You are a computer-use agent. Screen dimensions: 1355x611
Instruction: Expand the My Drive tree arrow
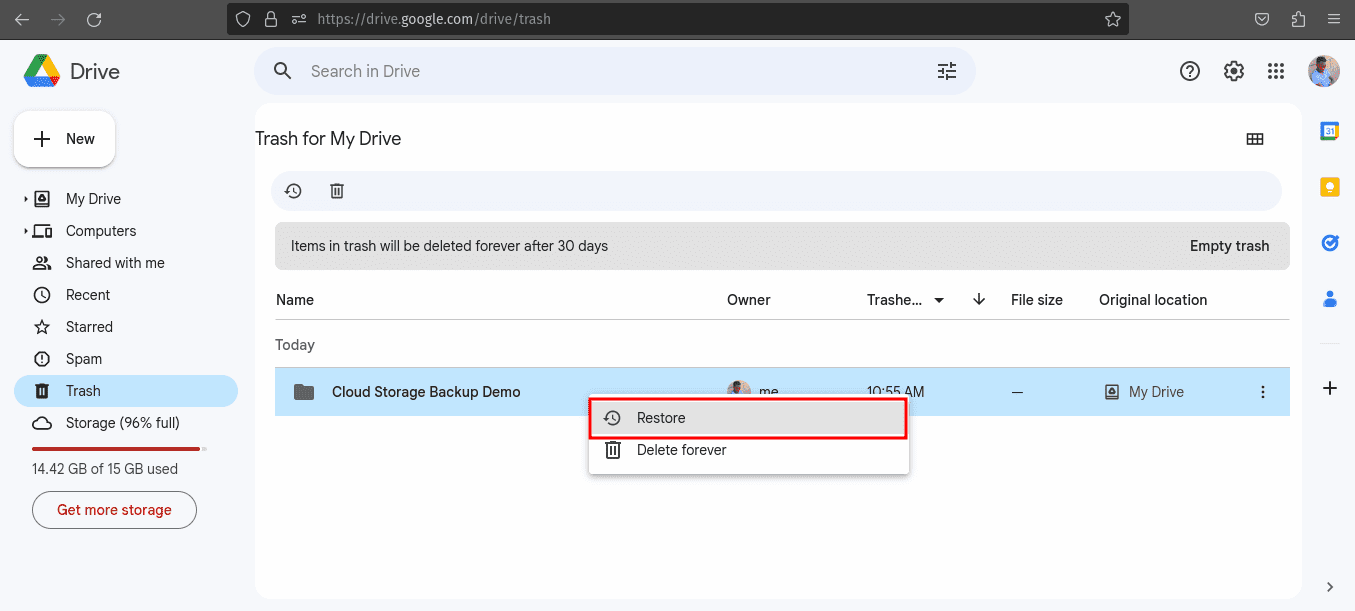[x=26, y=199]
